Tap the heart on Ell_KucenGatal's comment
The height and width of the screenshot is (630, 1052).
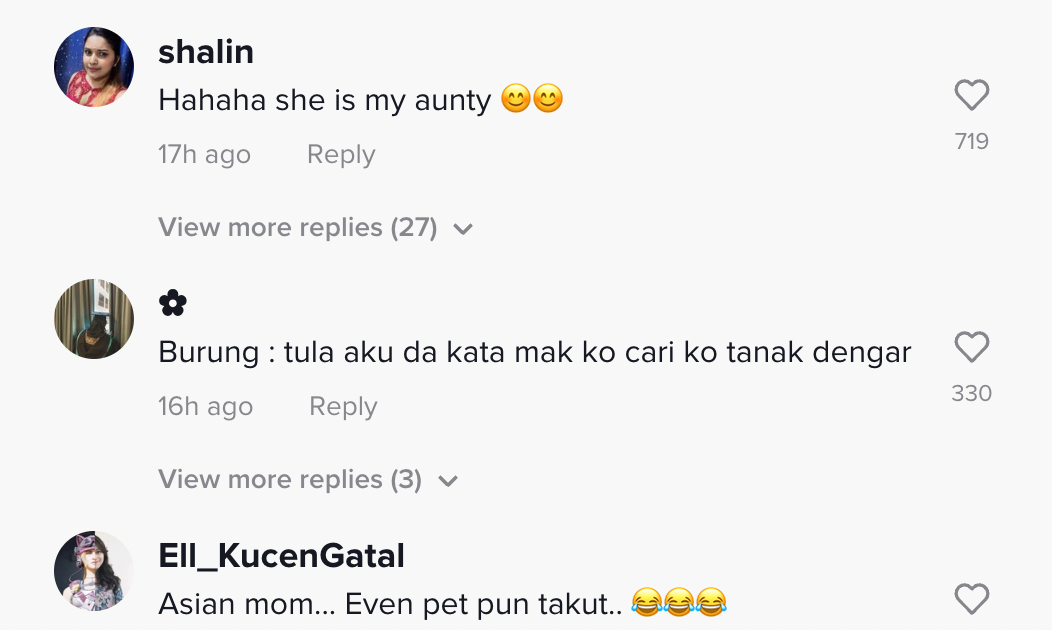tap(971, 599)
